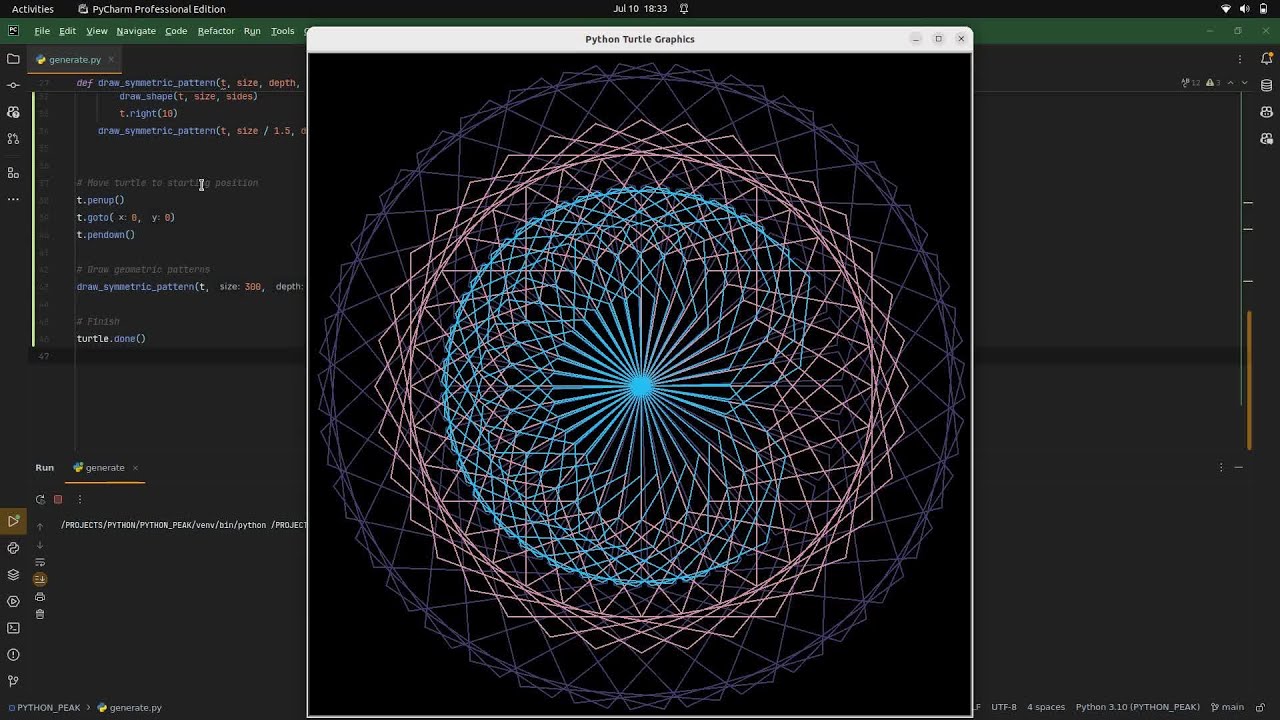Open the Edit menu

[67, 31]
